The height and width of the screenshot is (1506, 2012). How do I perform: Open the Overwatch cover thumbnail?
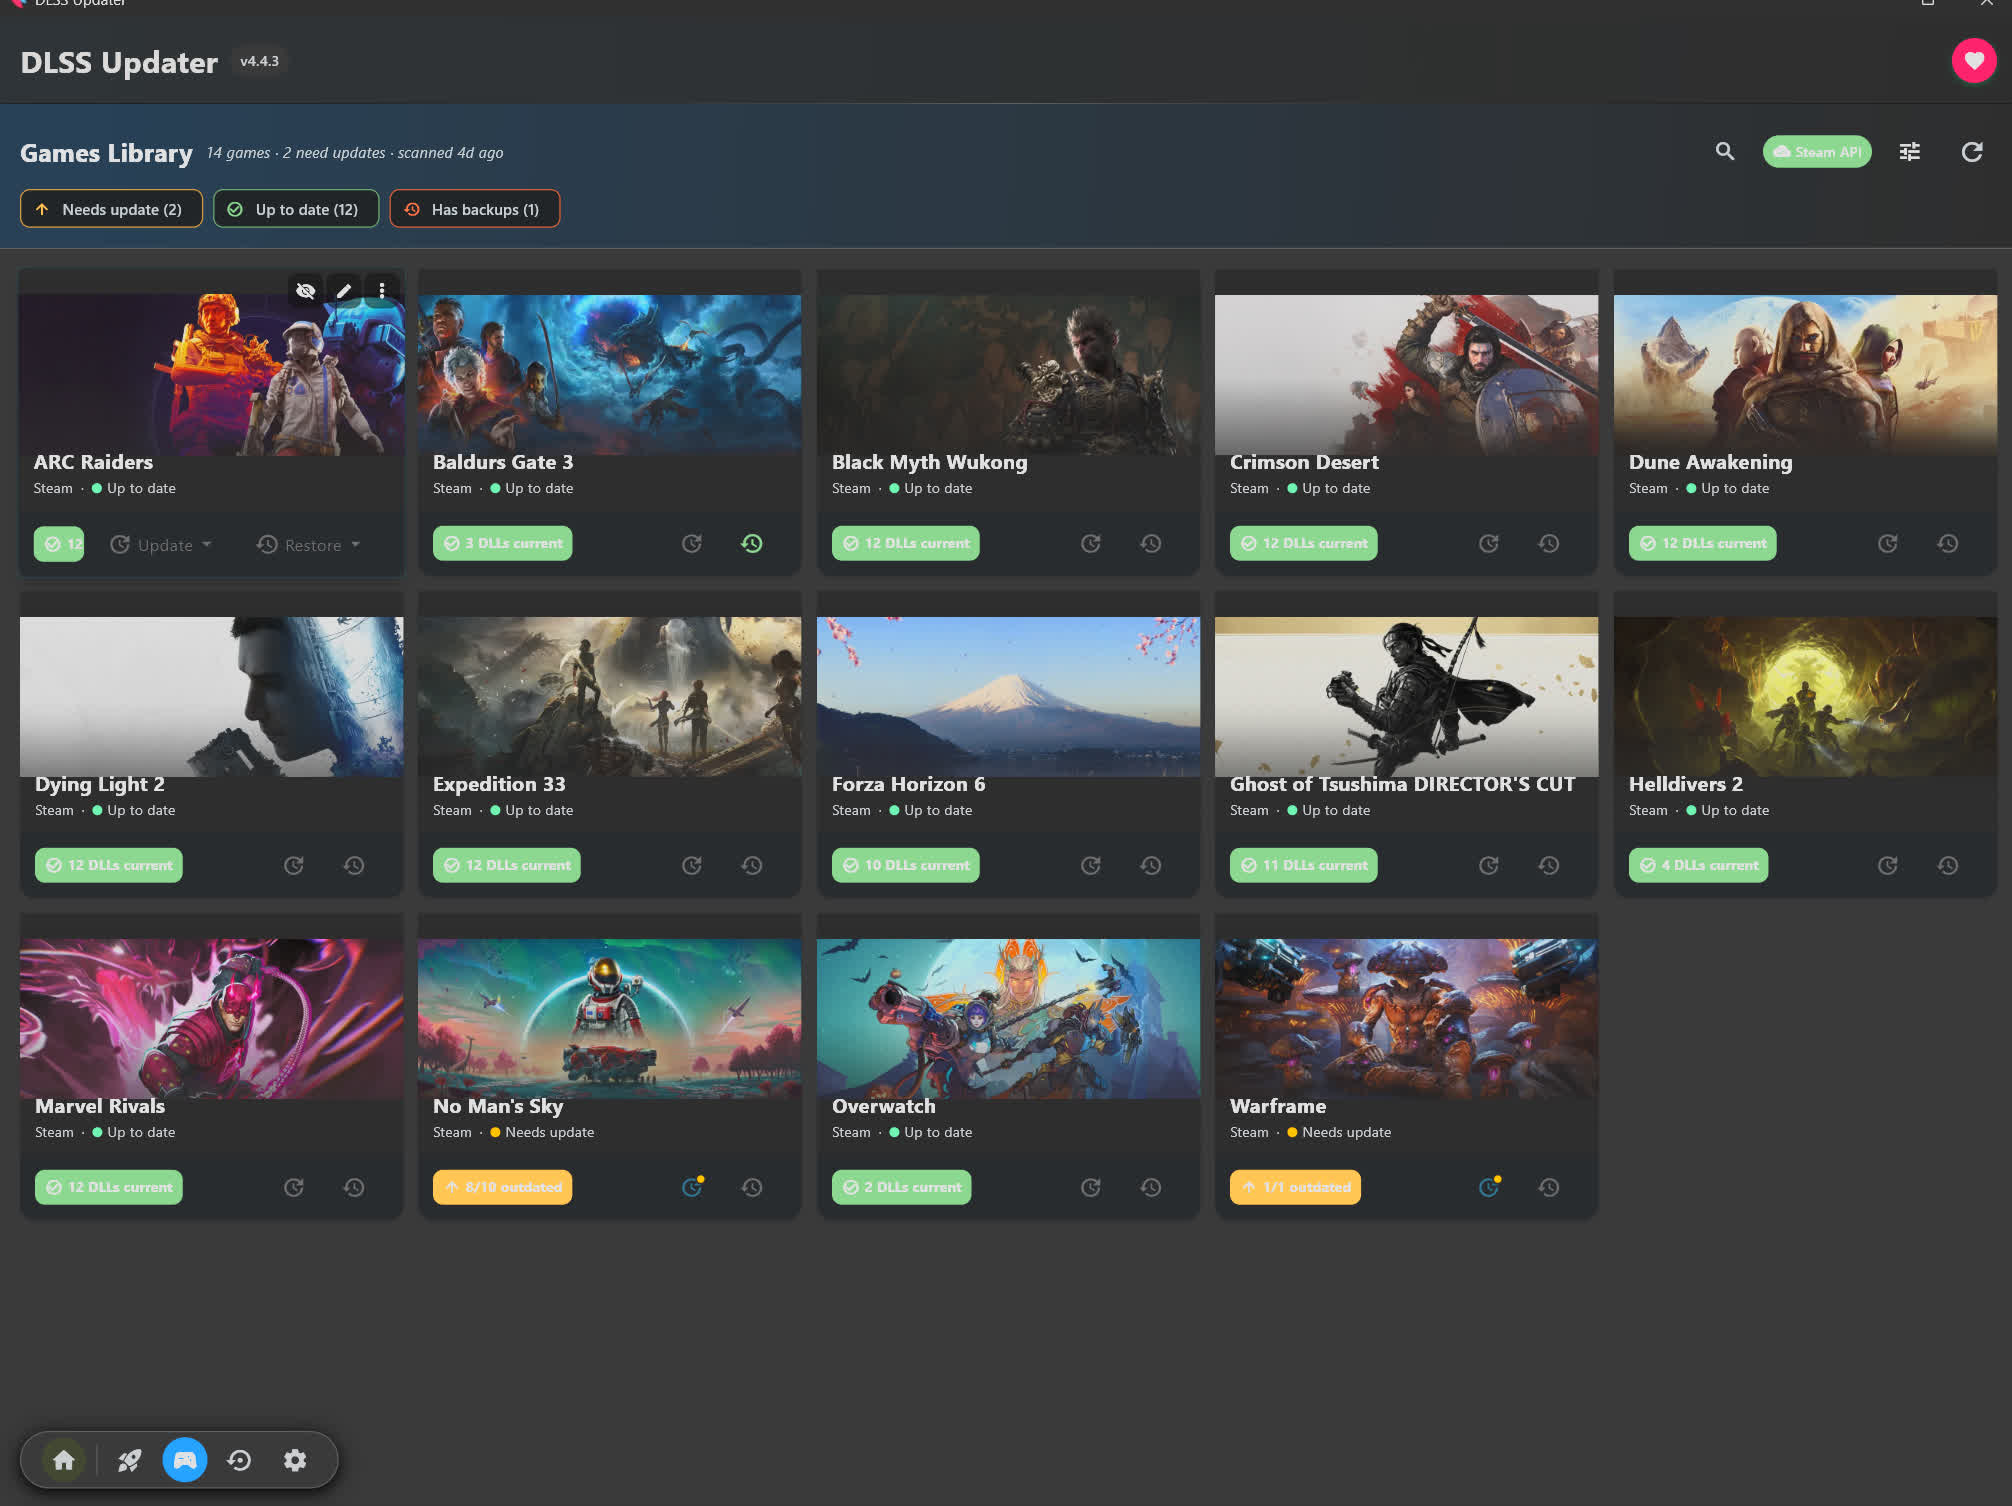pos(1008,1019)
